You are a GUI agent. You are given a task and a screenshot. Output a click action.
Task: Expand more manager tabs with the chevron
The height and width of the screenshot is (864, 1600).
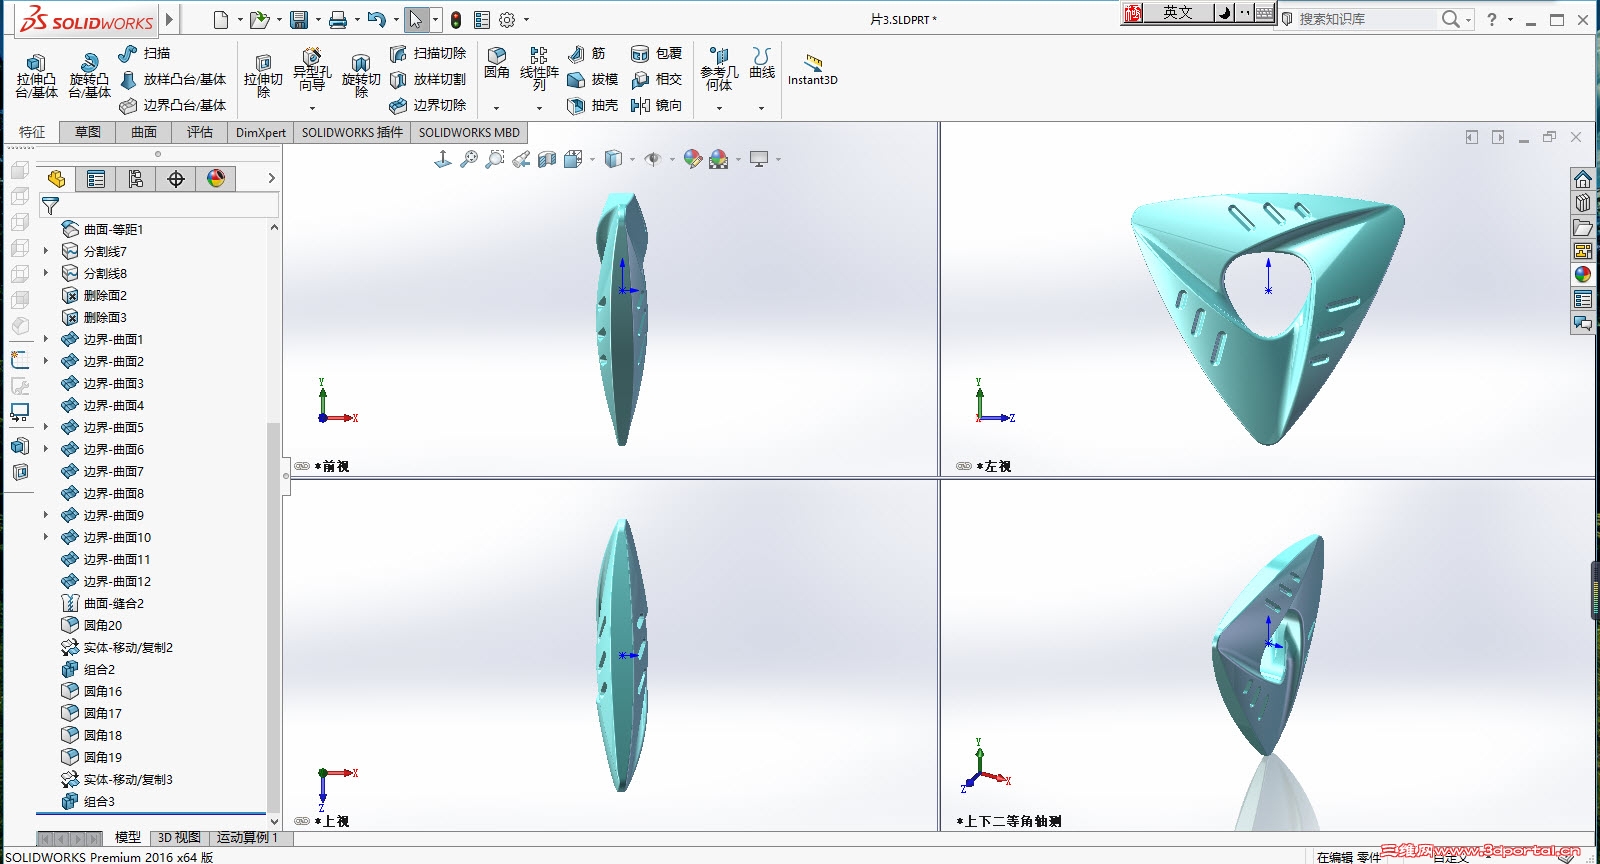tap(271, 178)
